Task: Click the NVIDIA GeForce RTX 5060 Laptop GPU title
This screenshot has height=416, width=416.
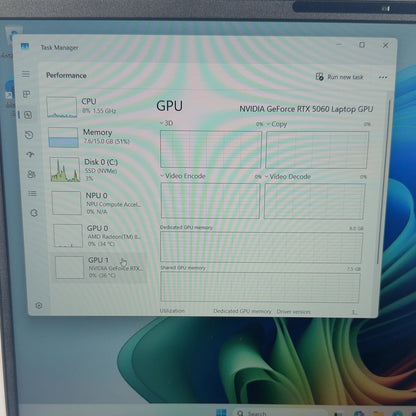Action: [306, 109]
